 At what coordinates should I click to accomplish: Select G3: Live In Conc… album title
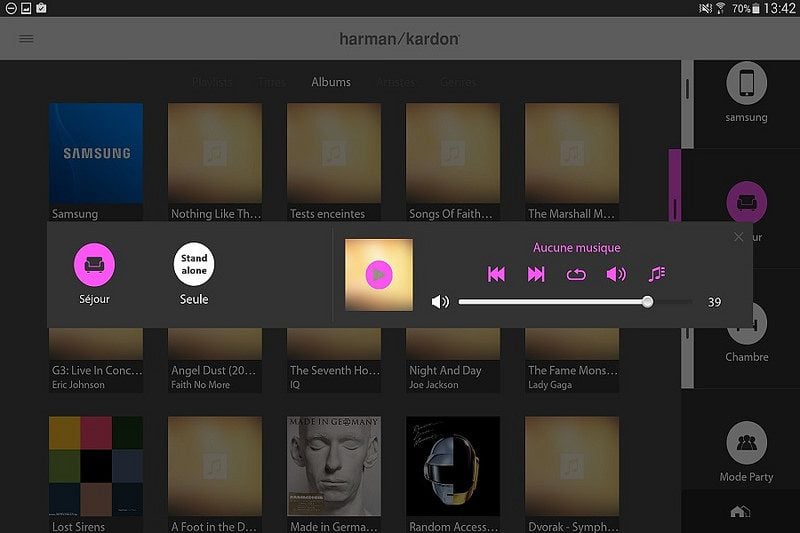click(97, 370)
